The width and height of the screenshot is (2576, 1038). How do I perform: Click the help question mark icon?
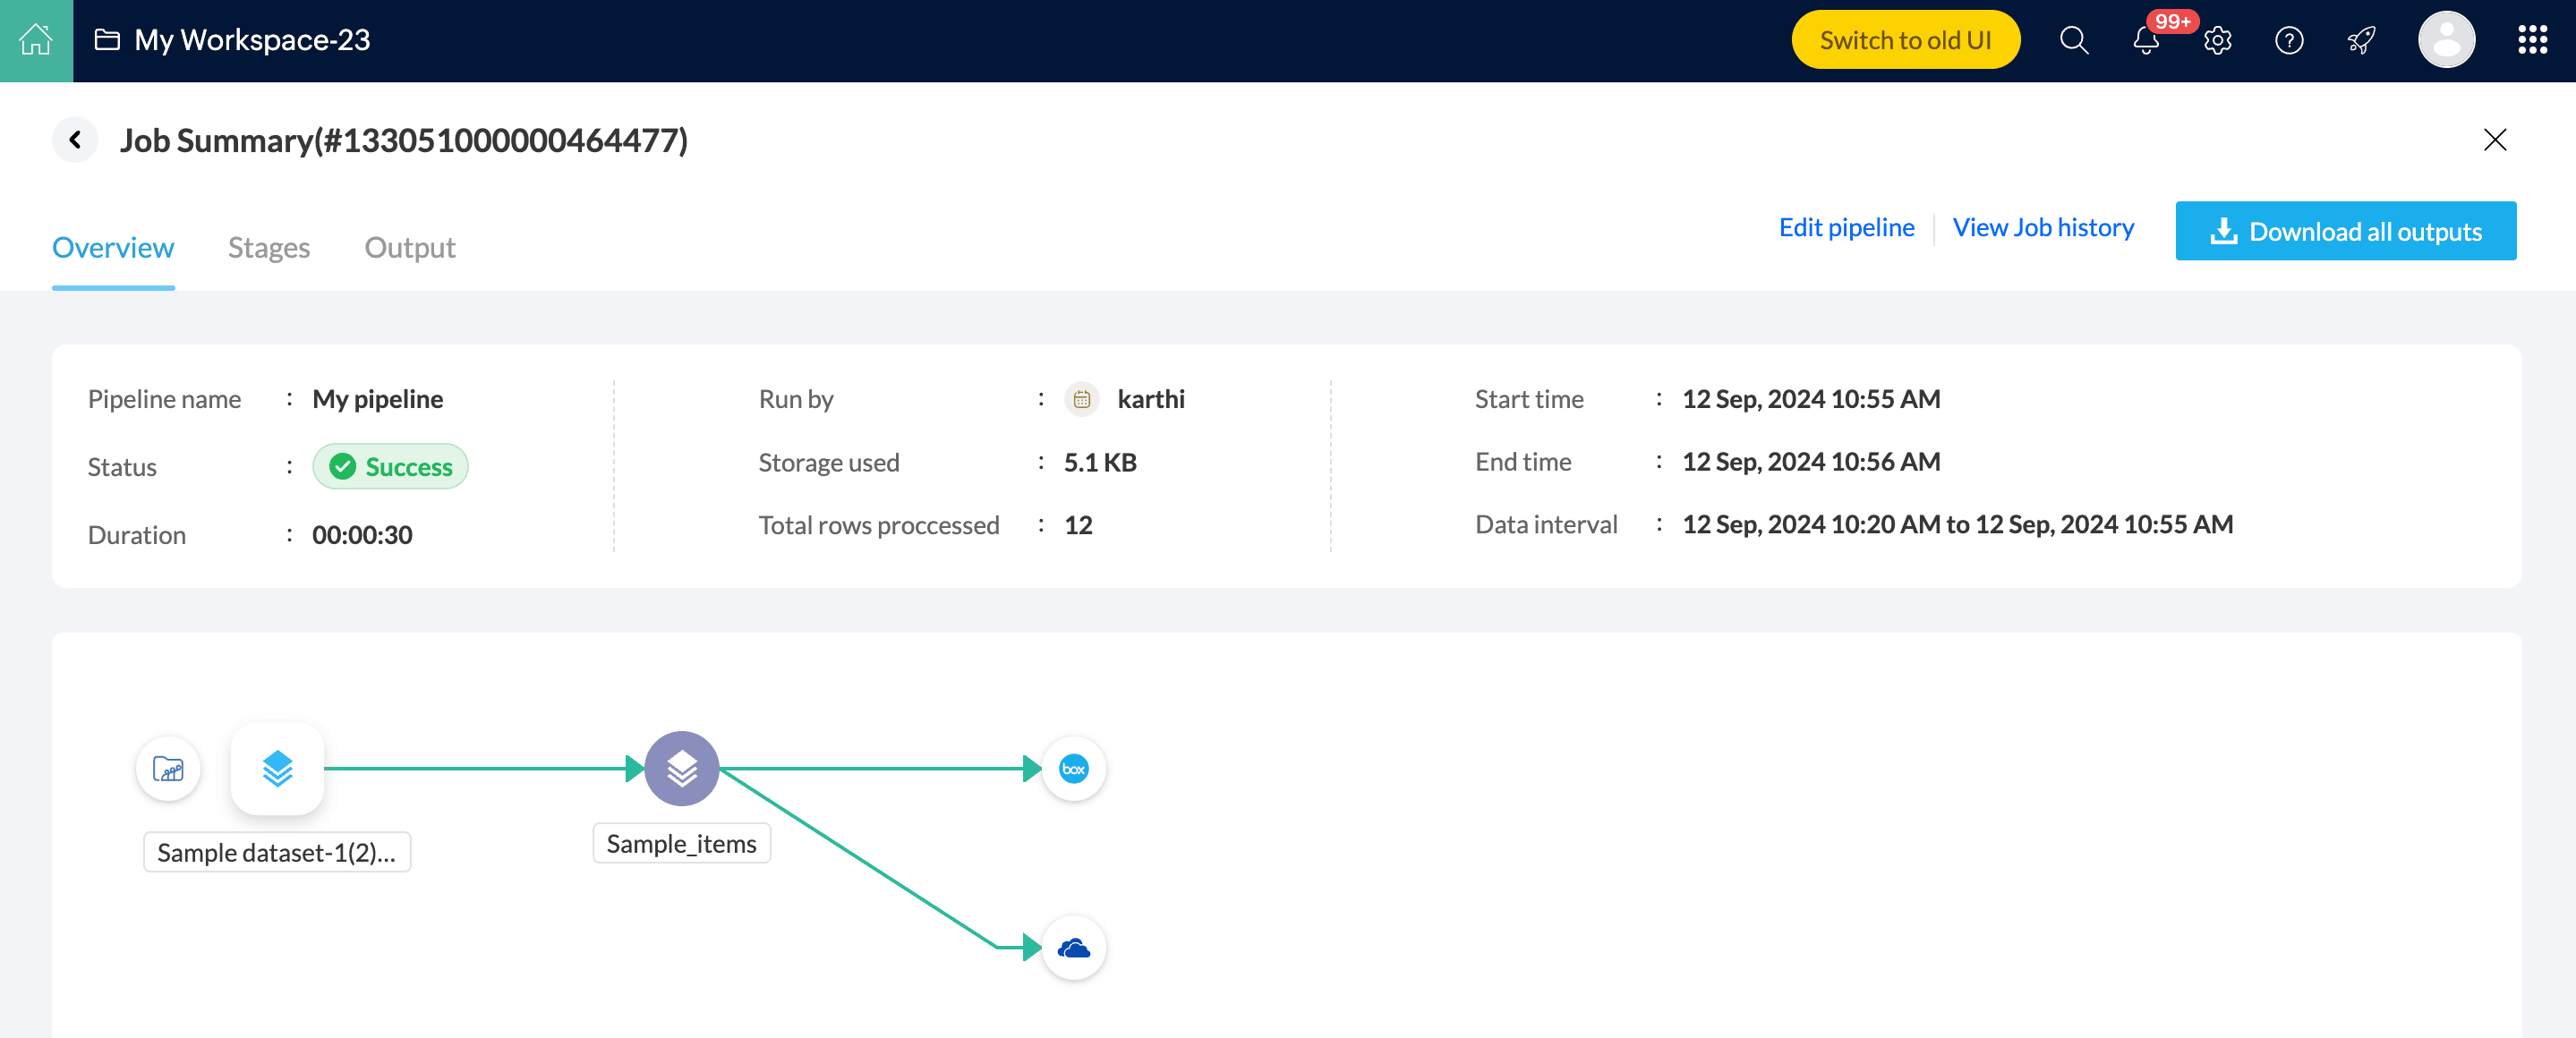click(2288, 40)
